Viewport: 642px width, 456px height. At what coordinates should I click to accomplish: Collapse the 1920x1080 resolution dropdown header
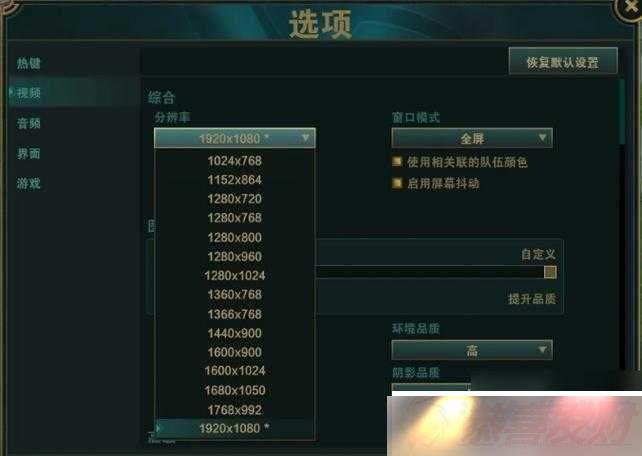[x=235, y=138]
